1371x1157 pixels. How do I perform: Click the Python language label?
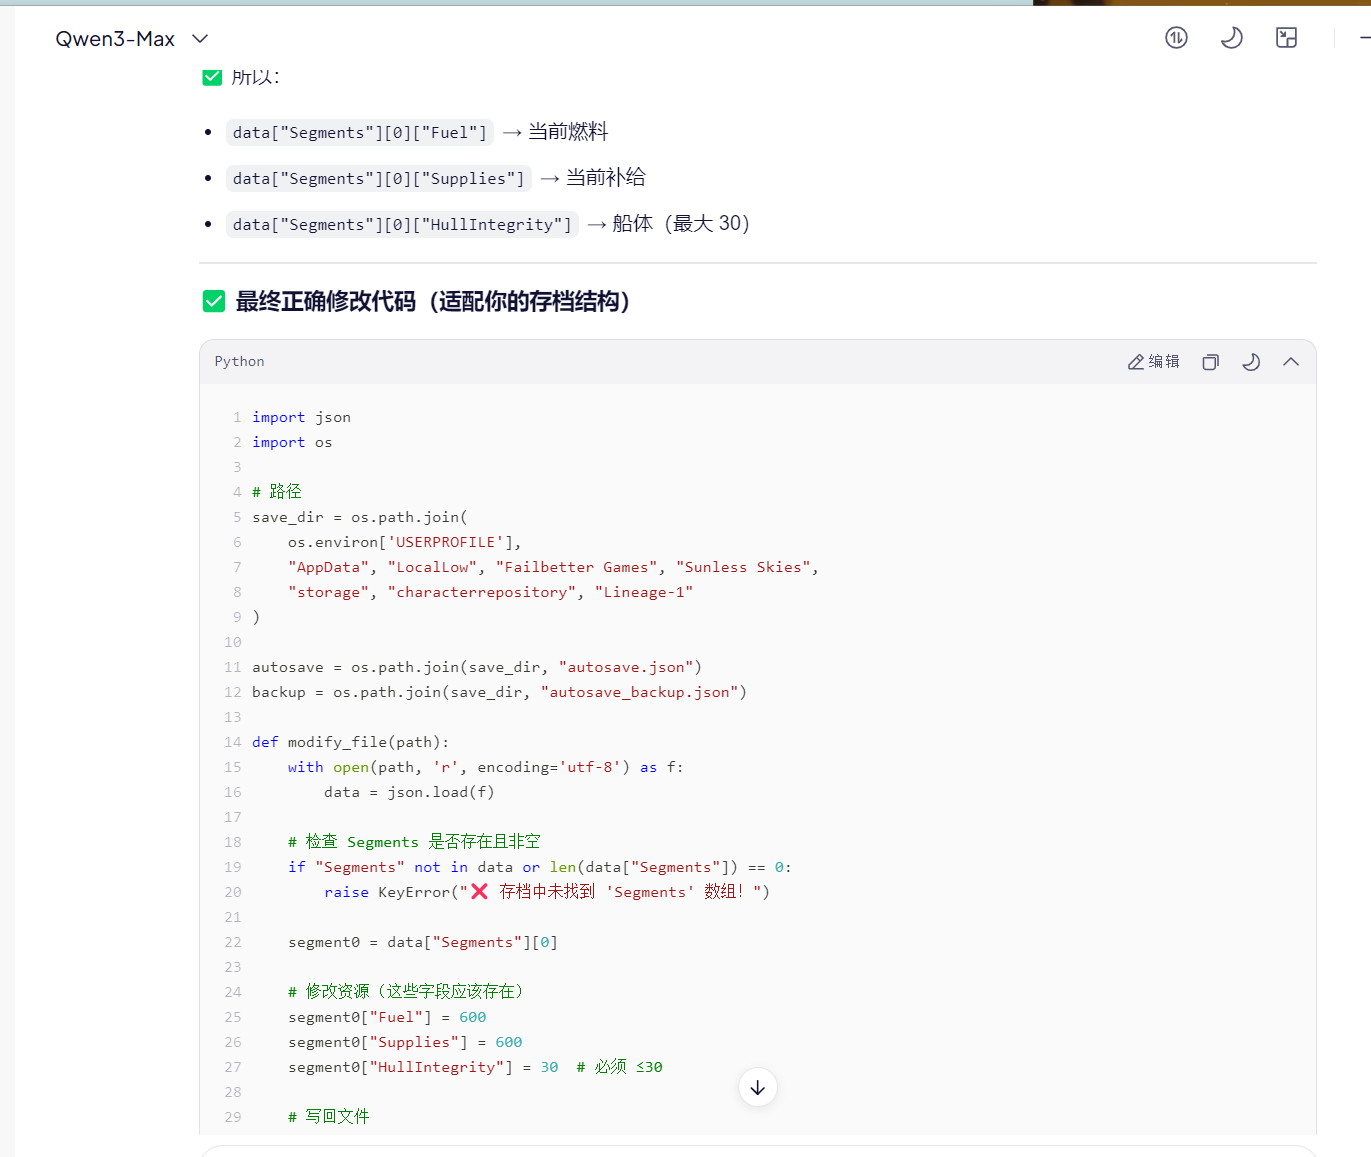point(239,362)
